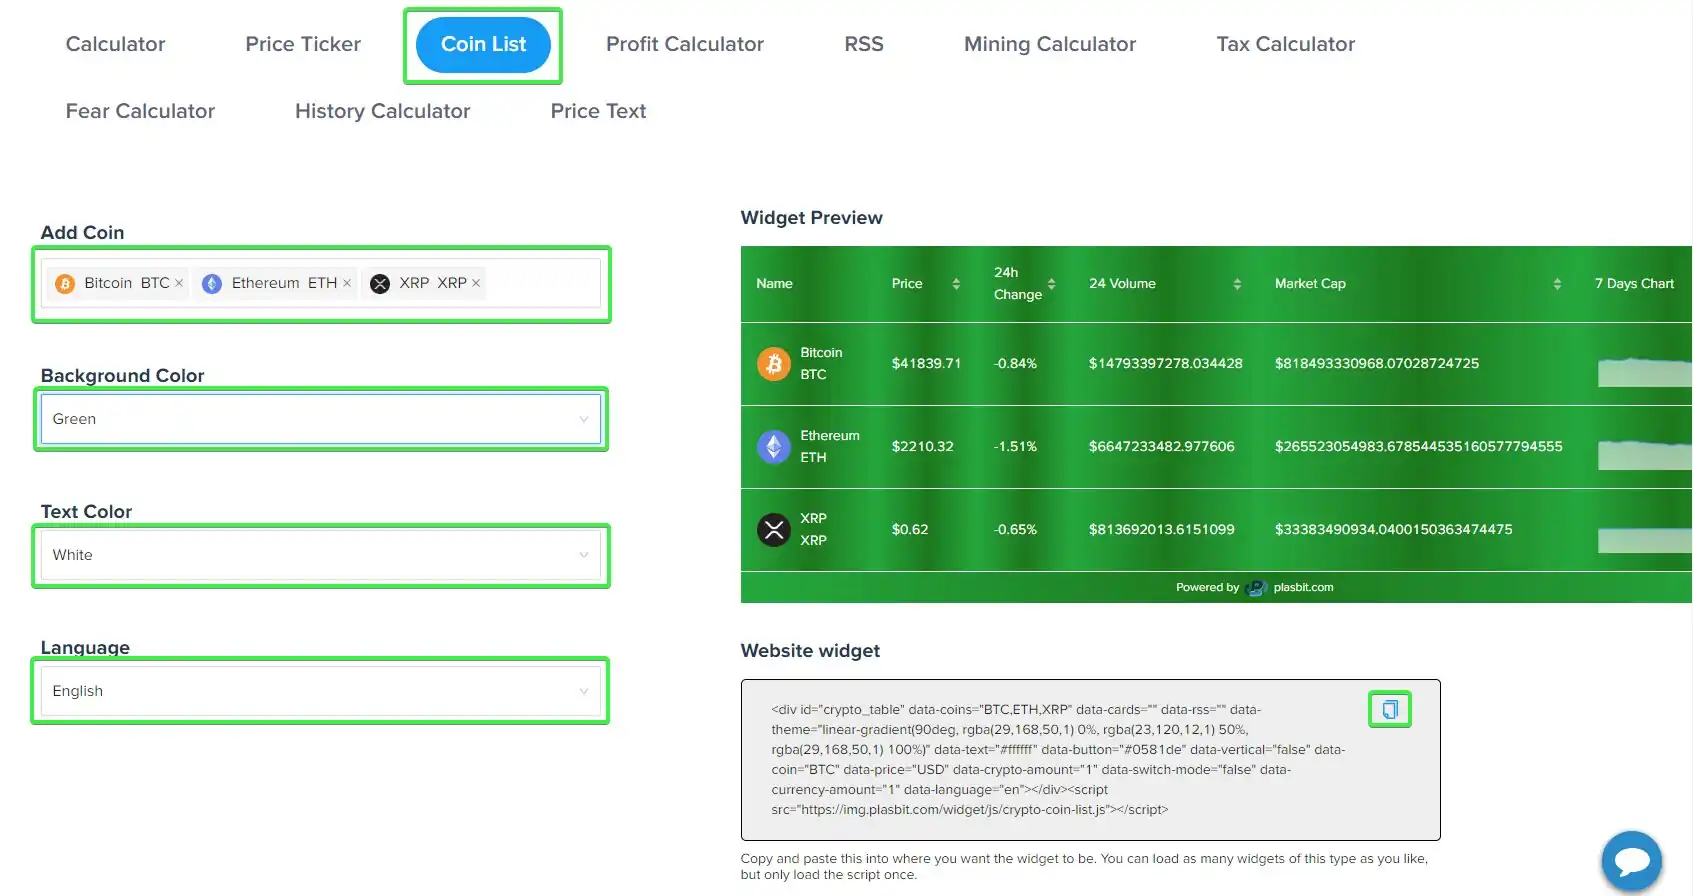Open the Language dropdown

tap(321, 691)
